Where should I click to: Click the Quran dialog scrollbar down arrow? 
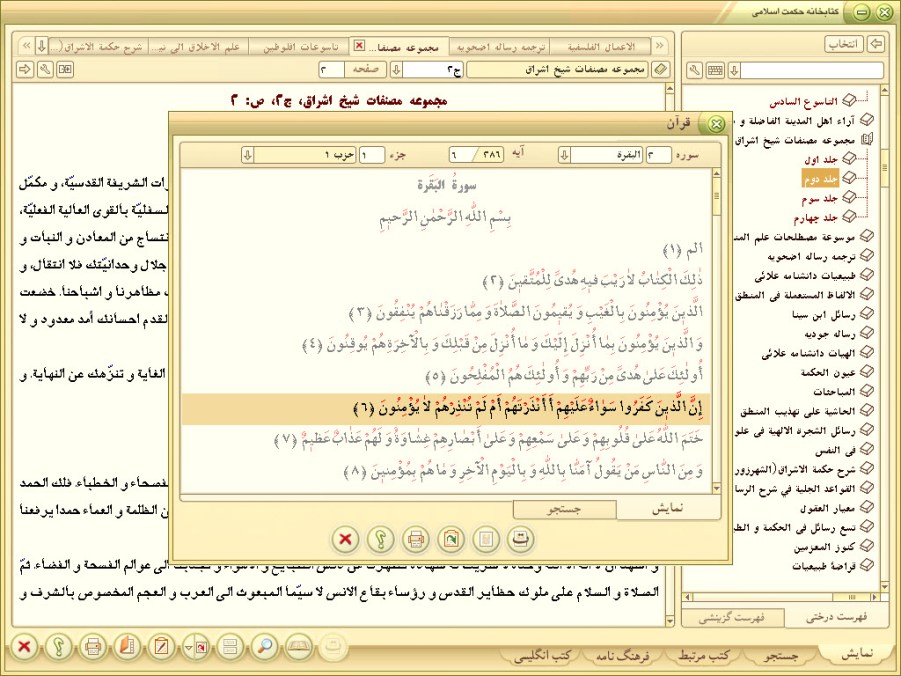point(716,489)
